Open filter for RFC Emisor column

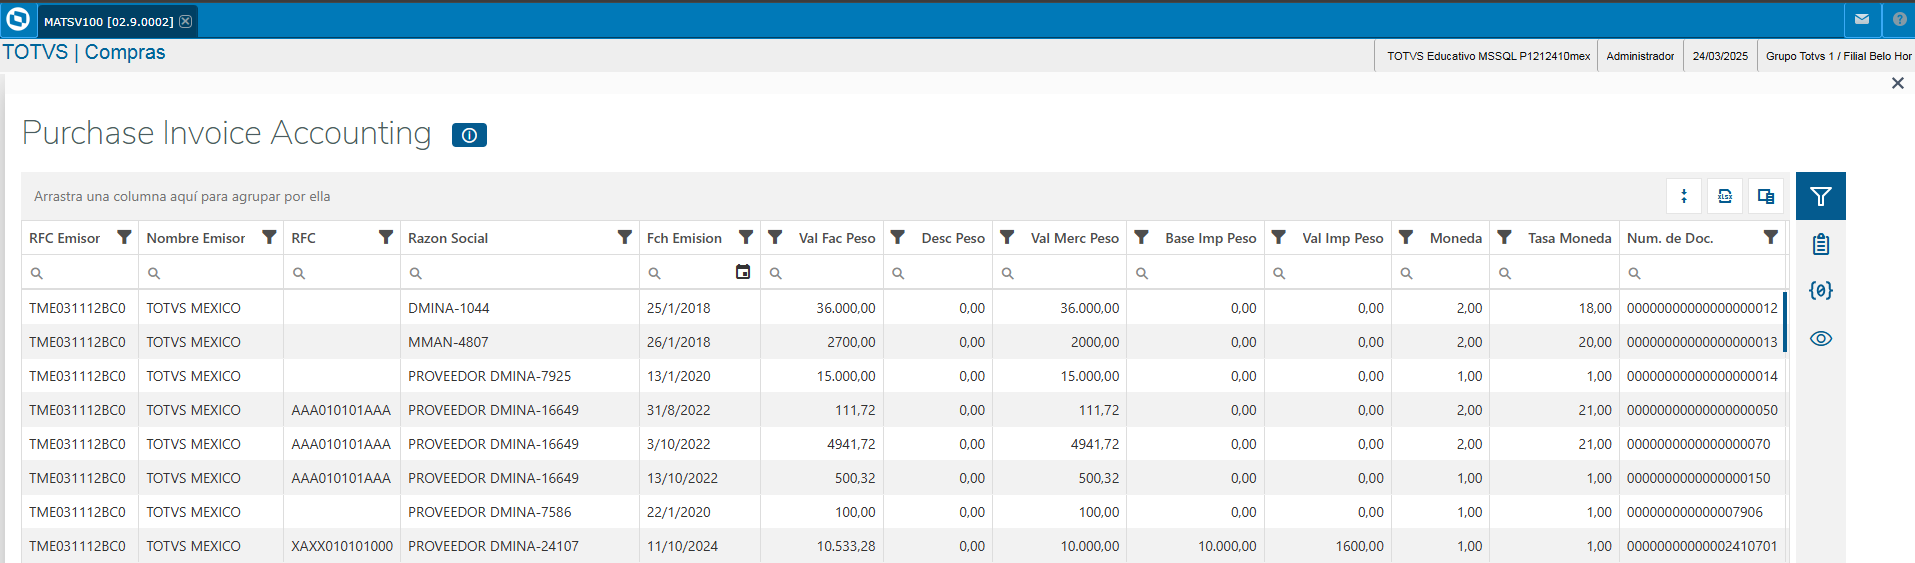124,237
